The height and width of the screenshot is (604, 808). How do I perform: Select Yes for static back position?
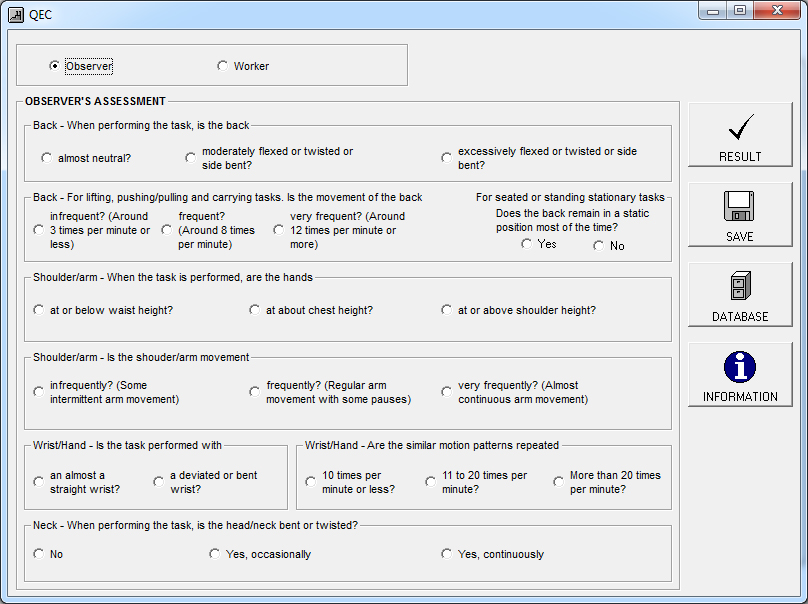coord(526,244)
